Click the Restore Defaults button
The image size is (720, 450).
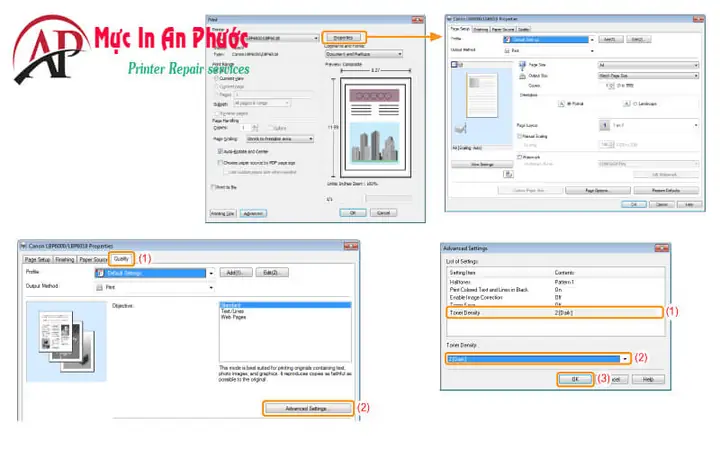(x=666, y=190)
